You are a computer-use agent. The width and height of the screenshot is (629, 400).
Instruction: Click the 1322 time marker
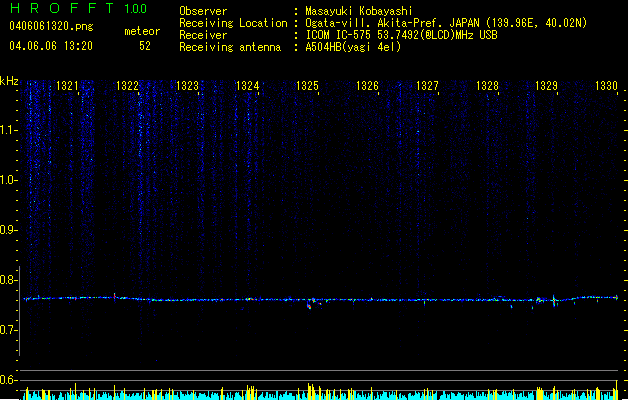pyautogui.click(x=127, y=86)
